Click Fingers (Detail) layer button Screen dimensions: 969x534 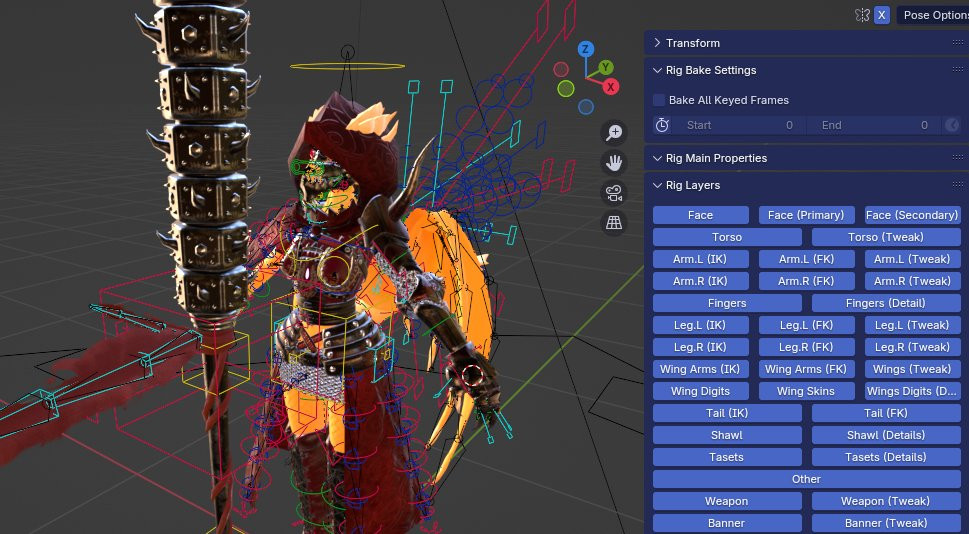pyautogui.click(x=886, y=303)
